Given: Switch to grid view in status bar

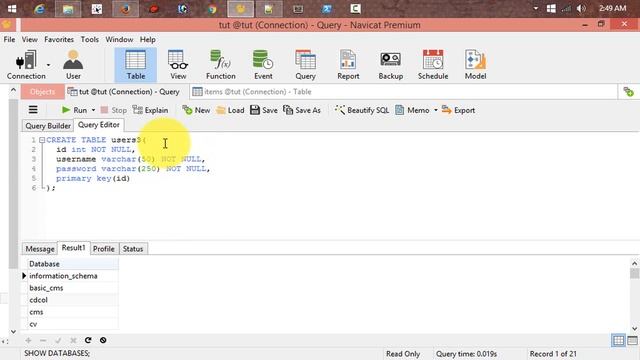Looking at the screenshot, I should pos(618,340).
